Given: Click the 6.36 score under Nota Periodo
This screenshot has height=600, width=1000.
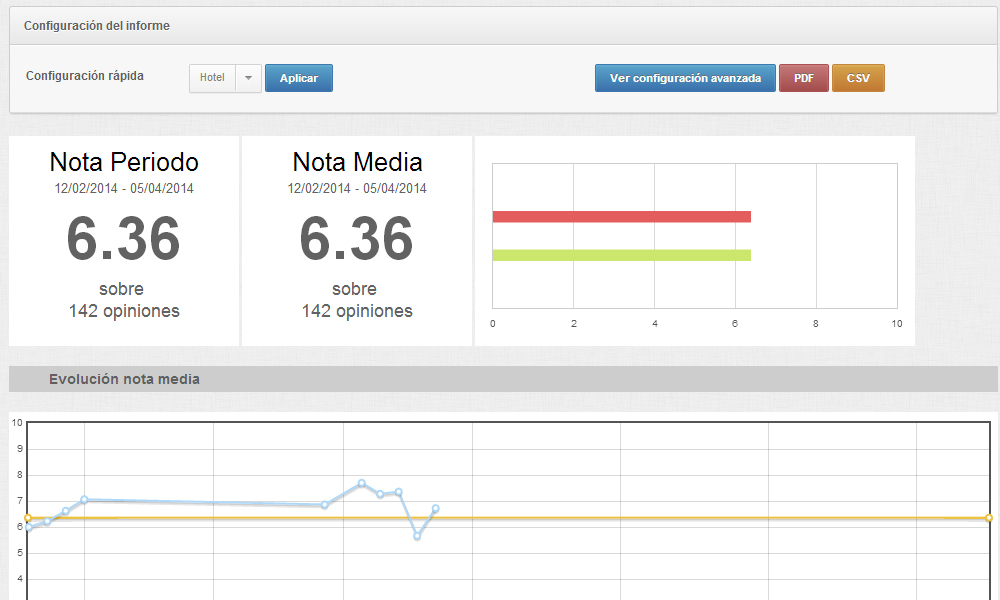Looking at the screenshot, I should point(124,238).
